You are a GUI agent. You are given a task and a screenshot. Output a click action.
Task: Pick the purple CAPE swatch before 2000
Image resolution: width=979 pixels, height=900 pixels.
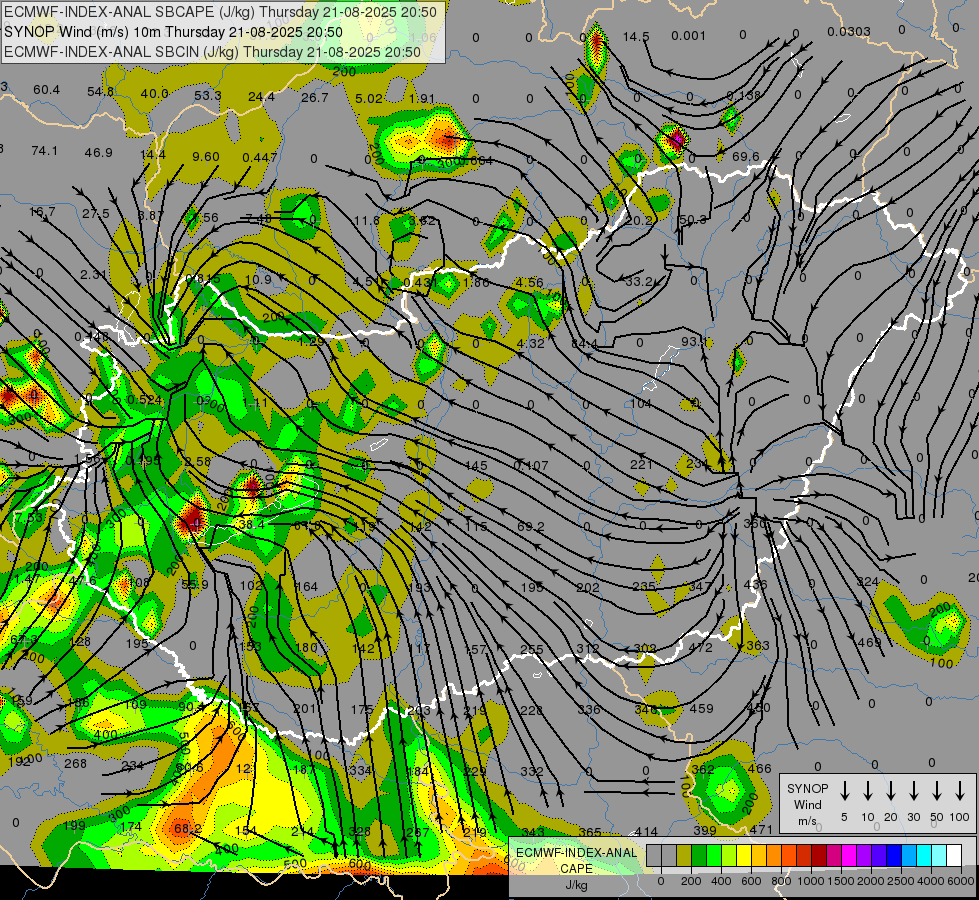(x=864, y=855)
